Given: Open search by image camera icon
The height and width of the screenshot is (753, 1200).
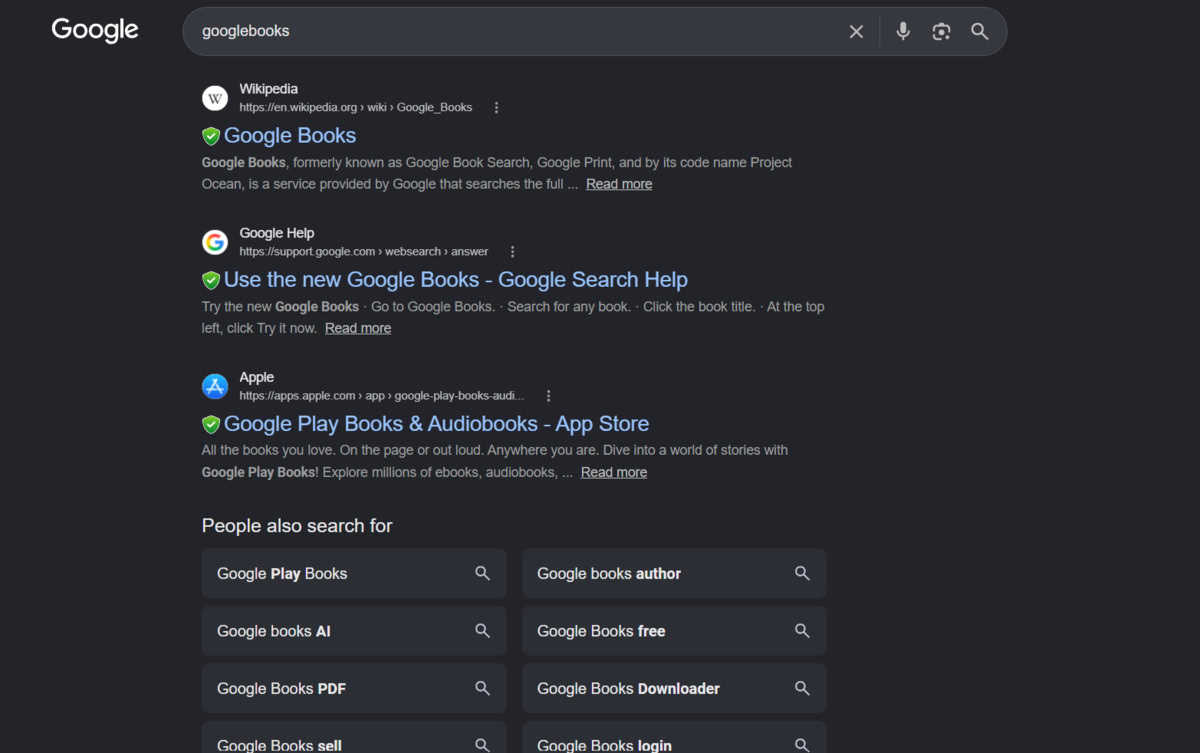Looking at the screenshot, I should 941,32.
